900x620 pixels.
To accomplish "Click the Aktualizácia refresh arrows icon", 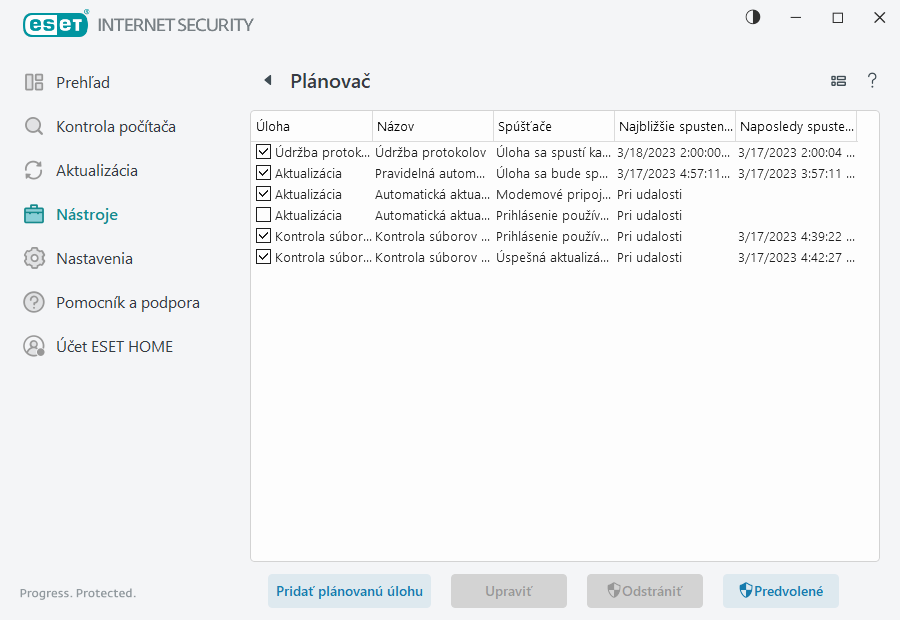I will click(x=34, y=171).
